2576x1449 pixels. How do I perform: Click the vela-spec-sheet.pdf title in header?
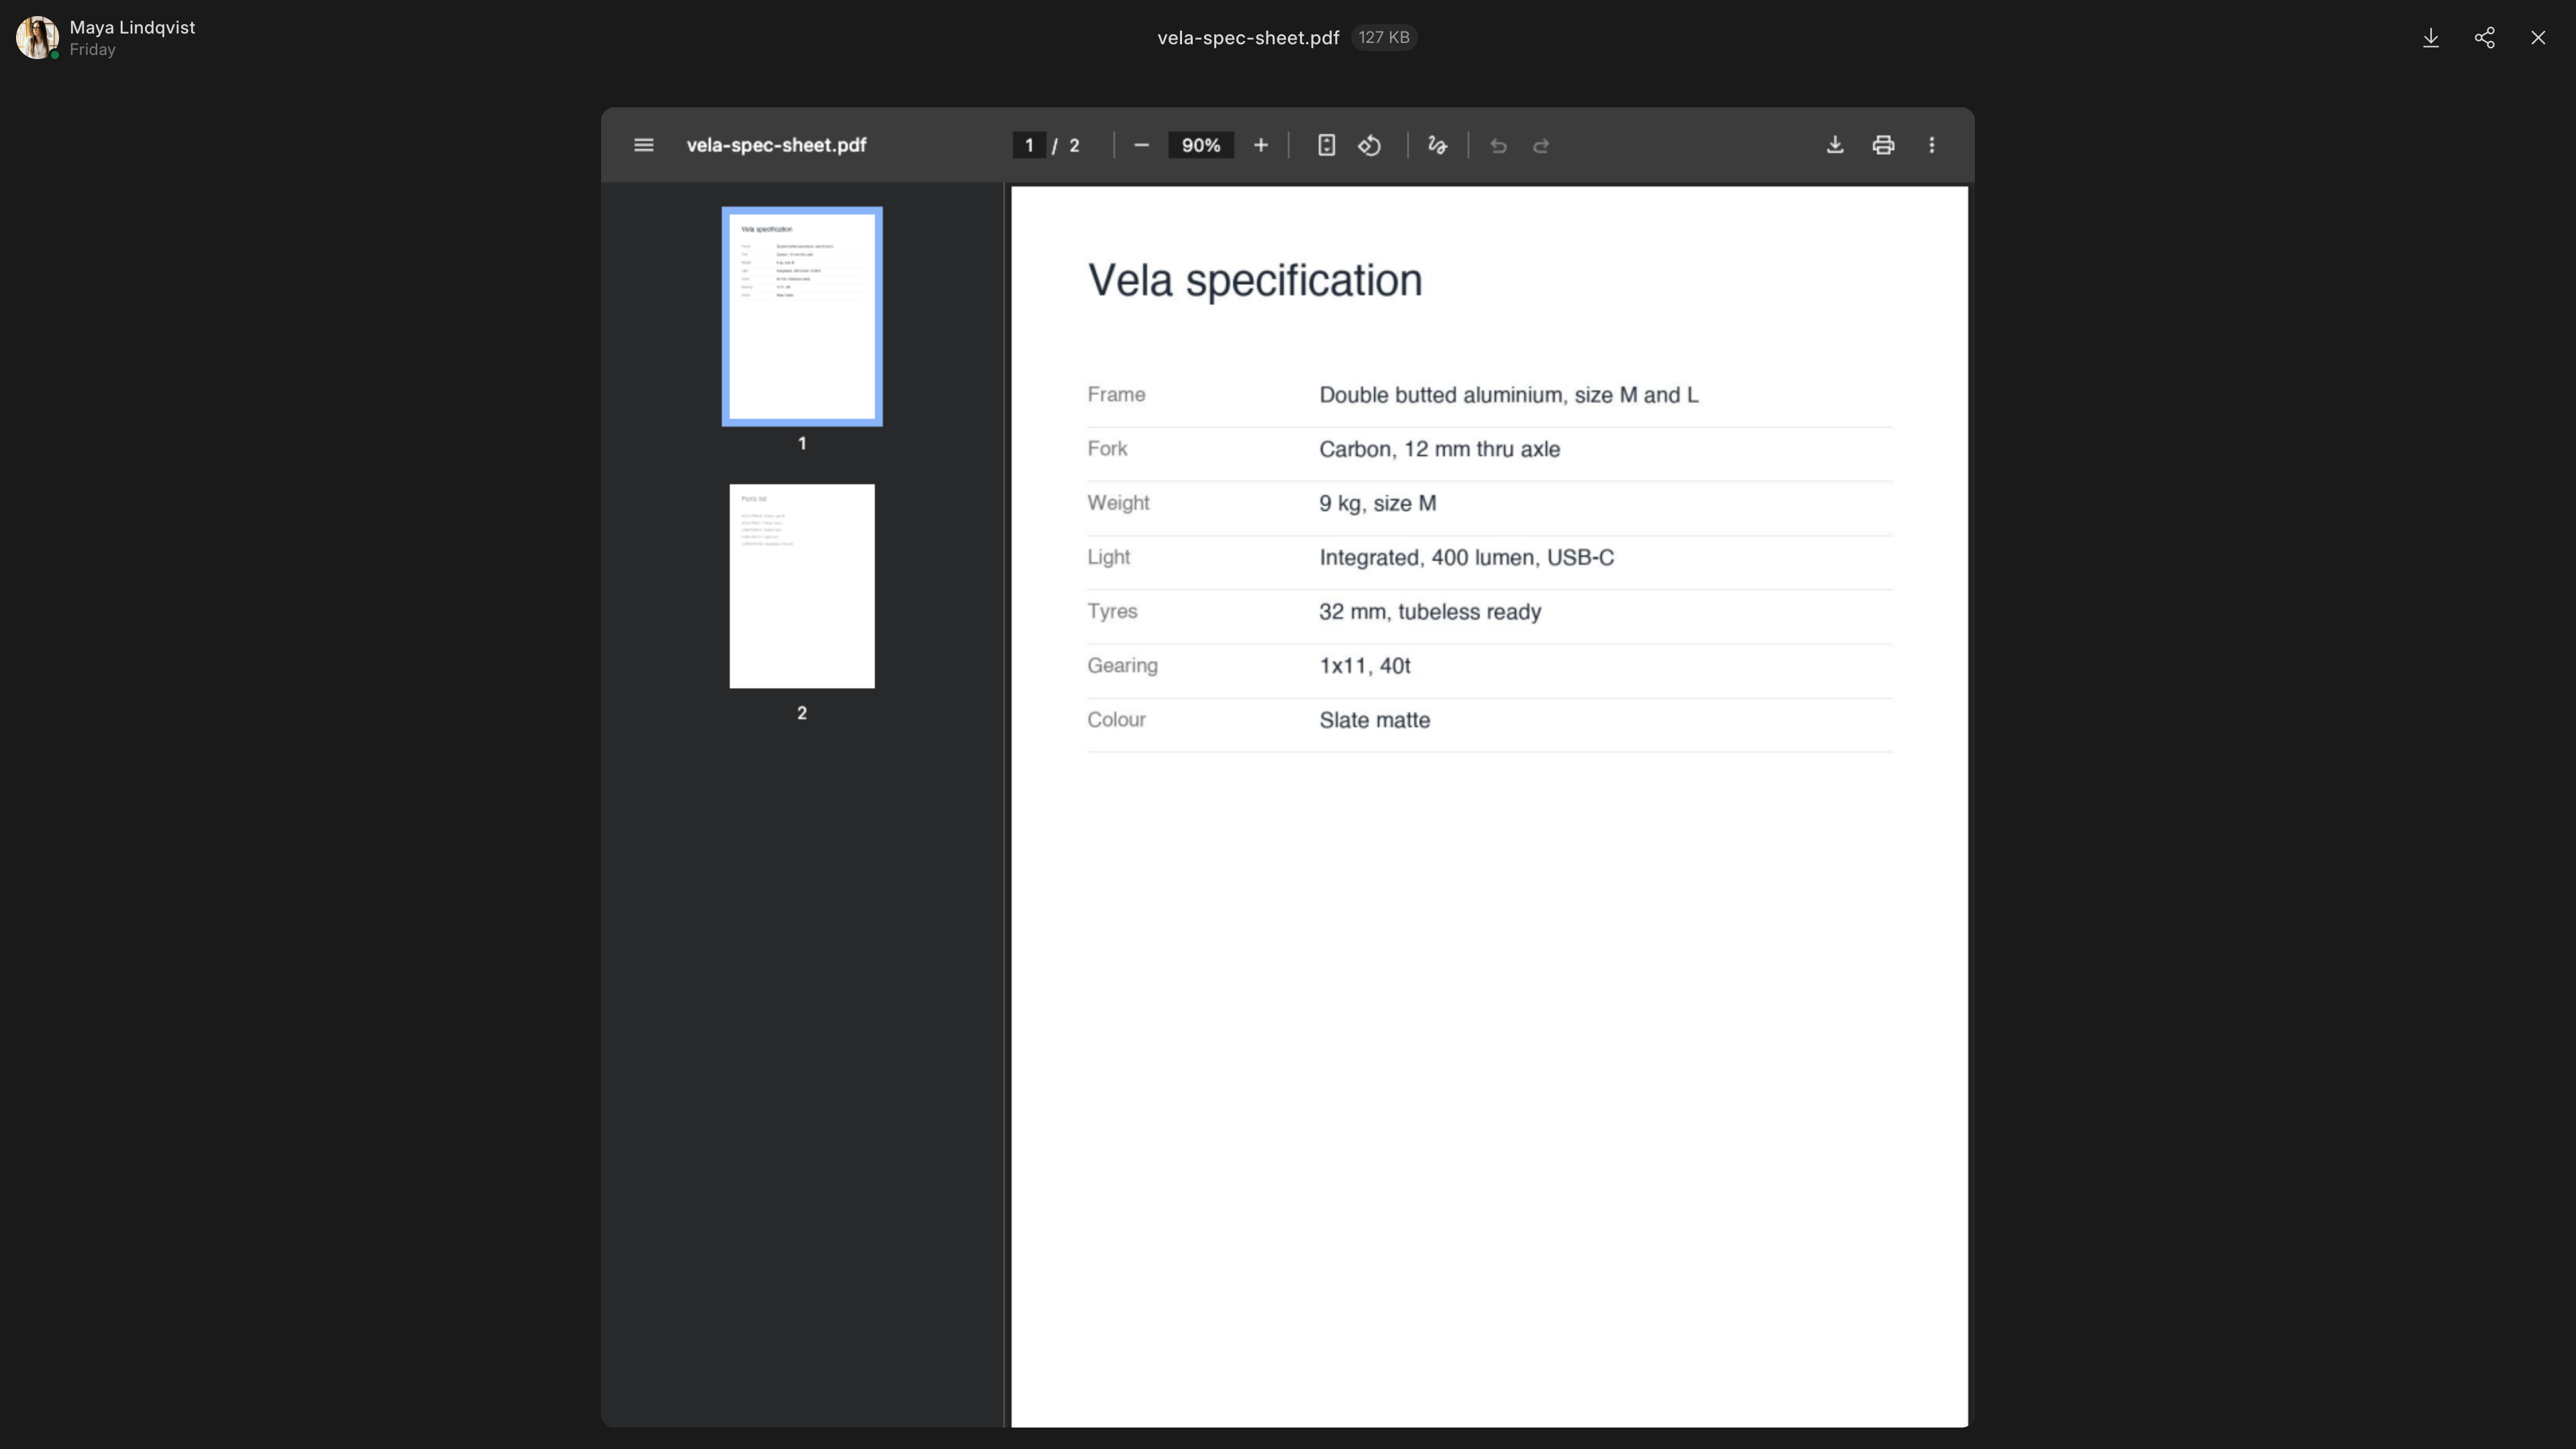coord(1248,38)
